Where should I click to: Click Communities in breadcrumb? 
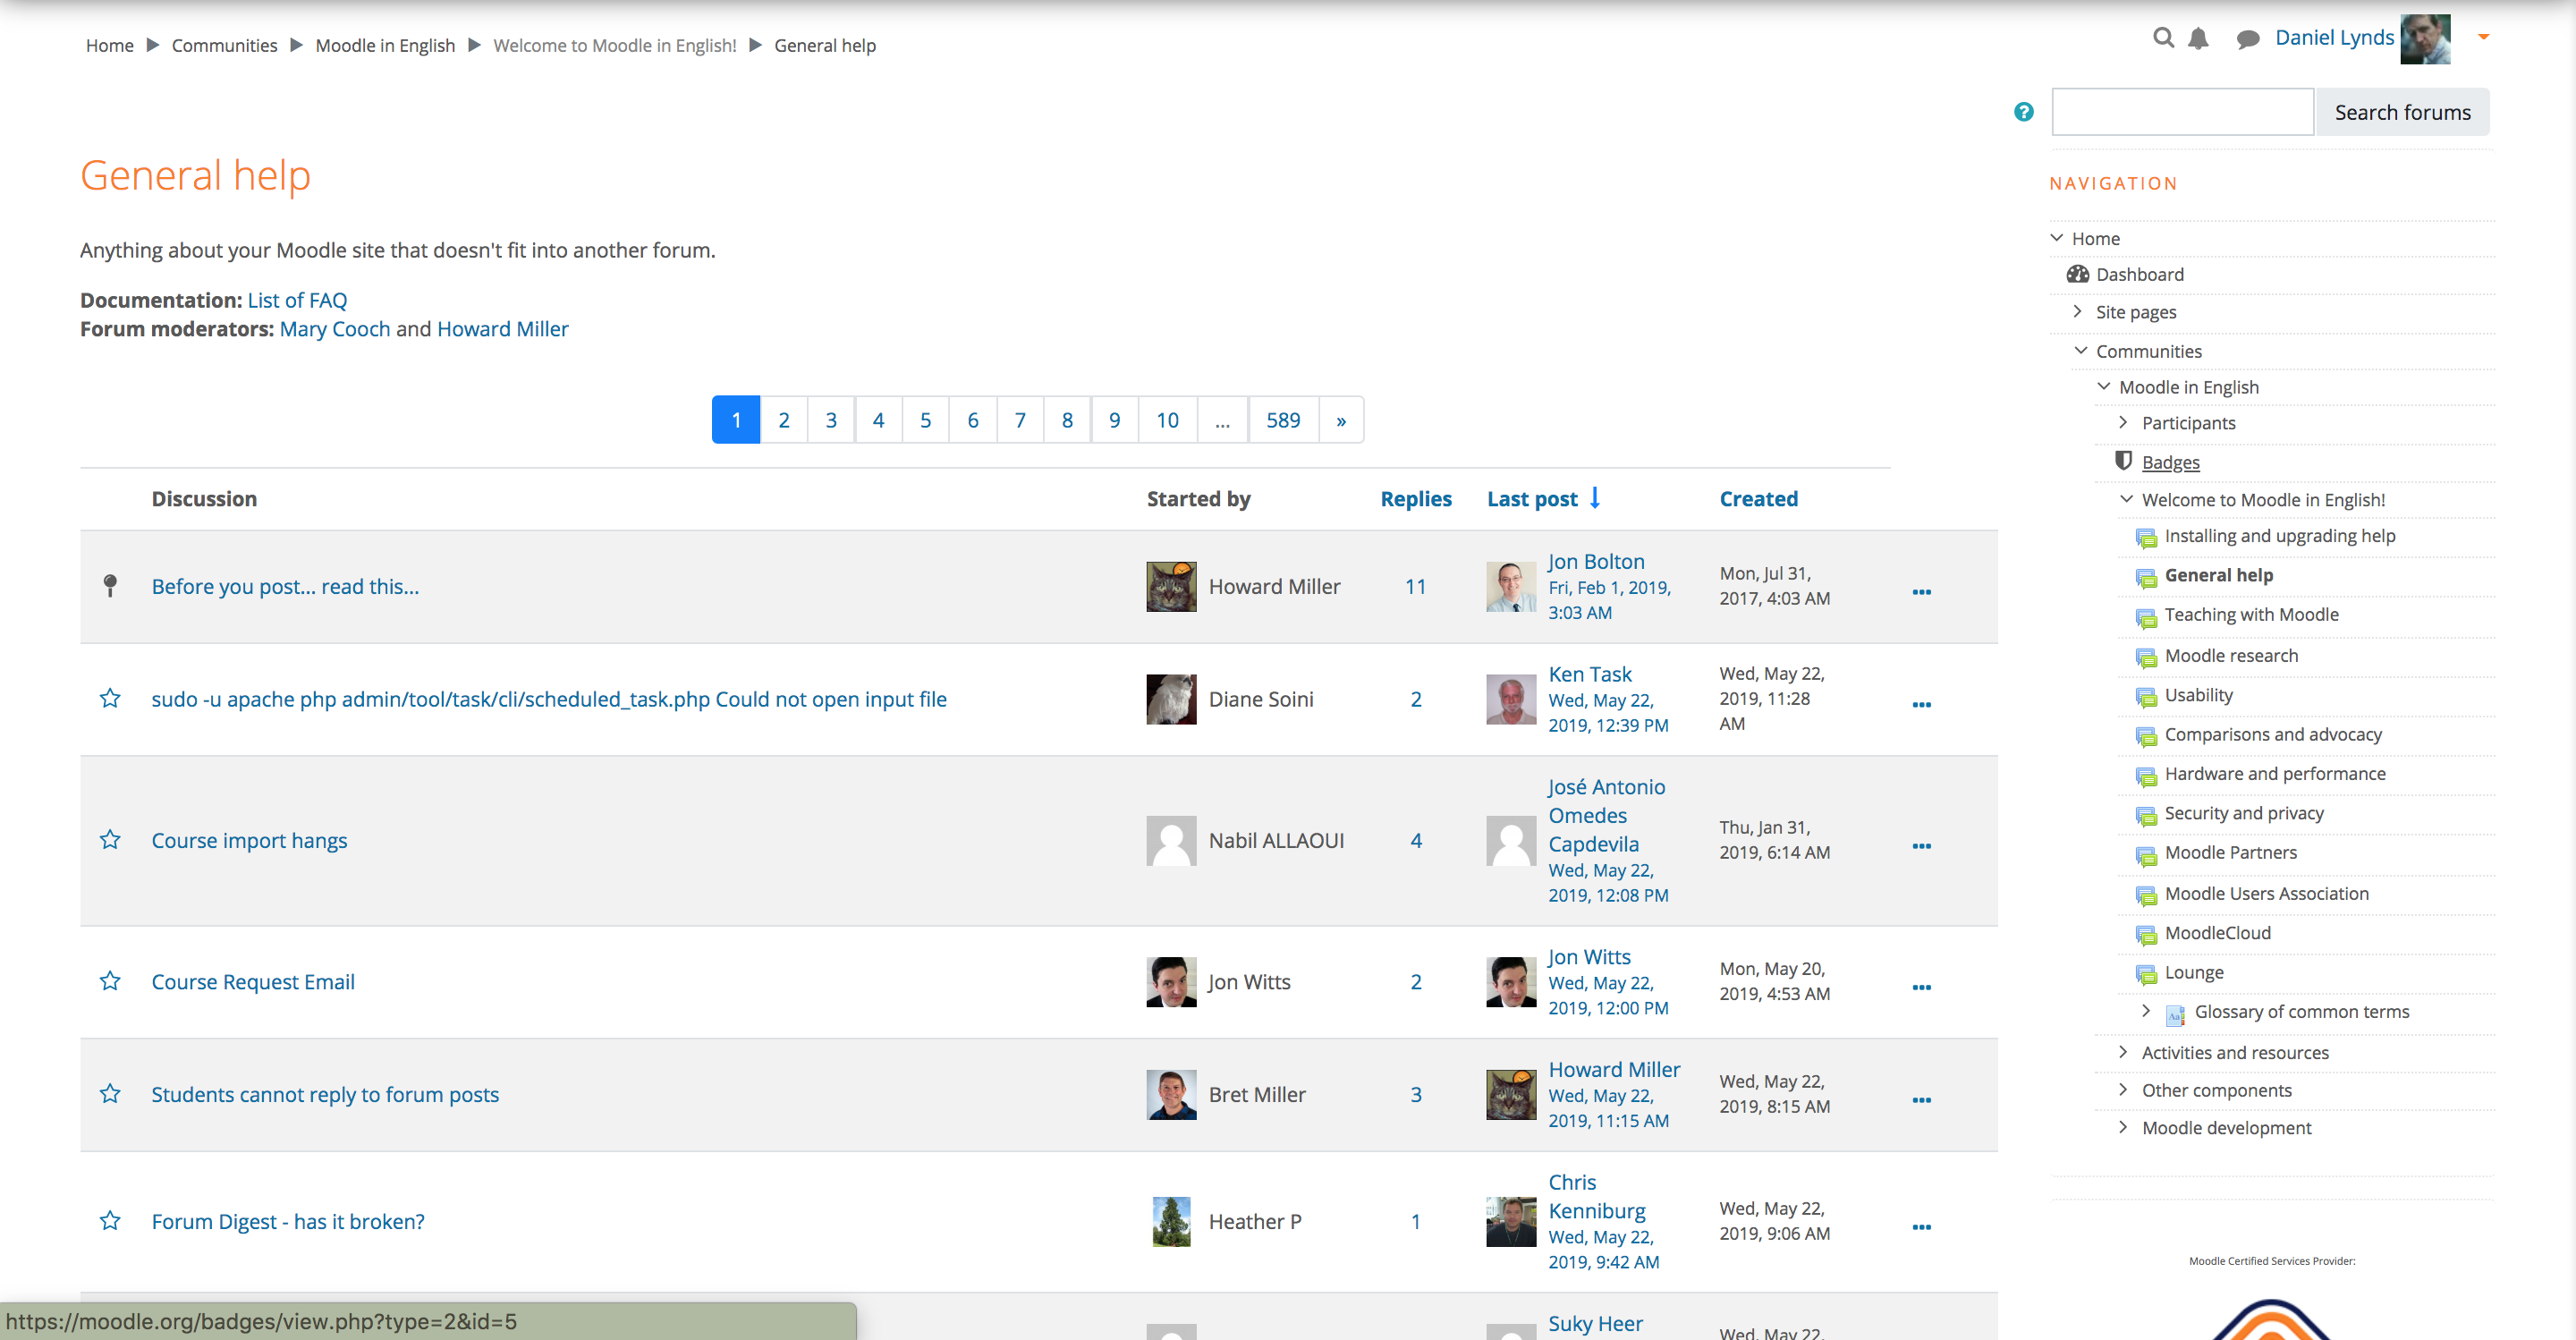pos(224,45)
